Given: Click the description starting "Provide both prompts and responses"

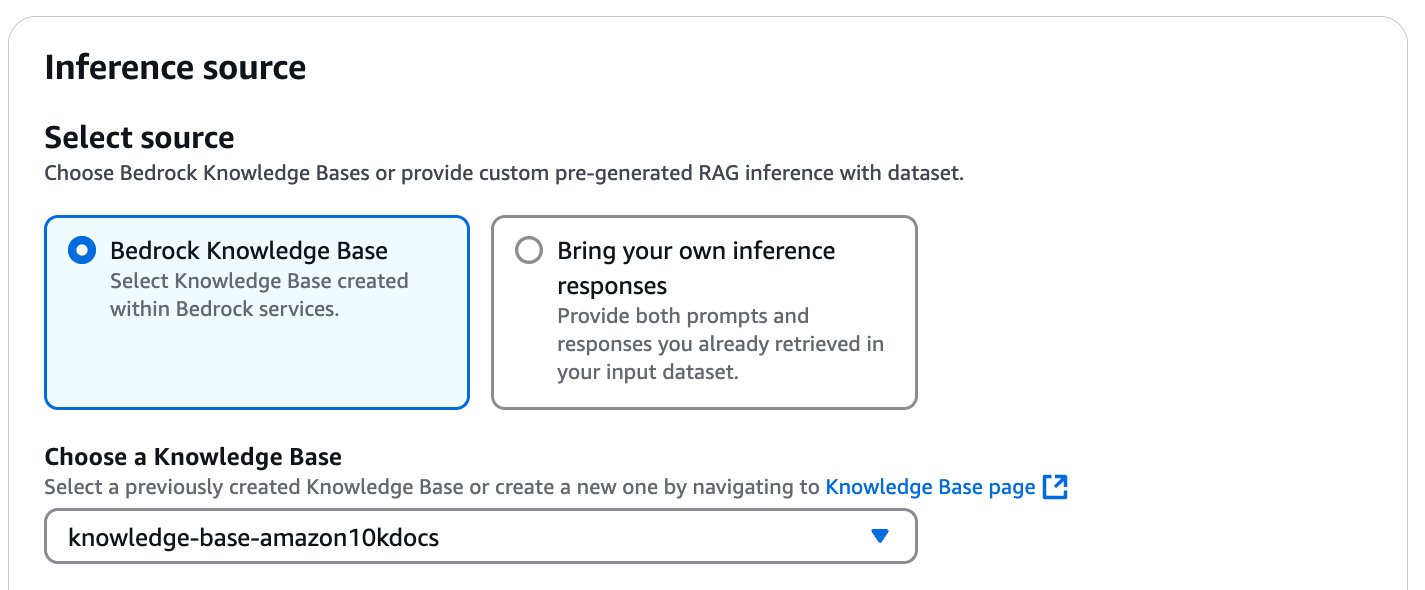Looking at the screenshot, I should [x=720, y=344].
